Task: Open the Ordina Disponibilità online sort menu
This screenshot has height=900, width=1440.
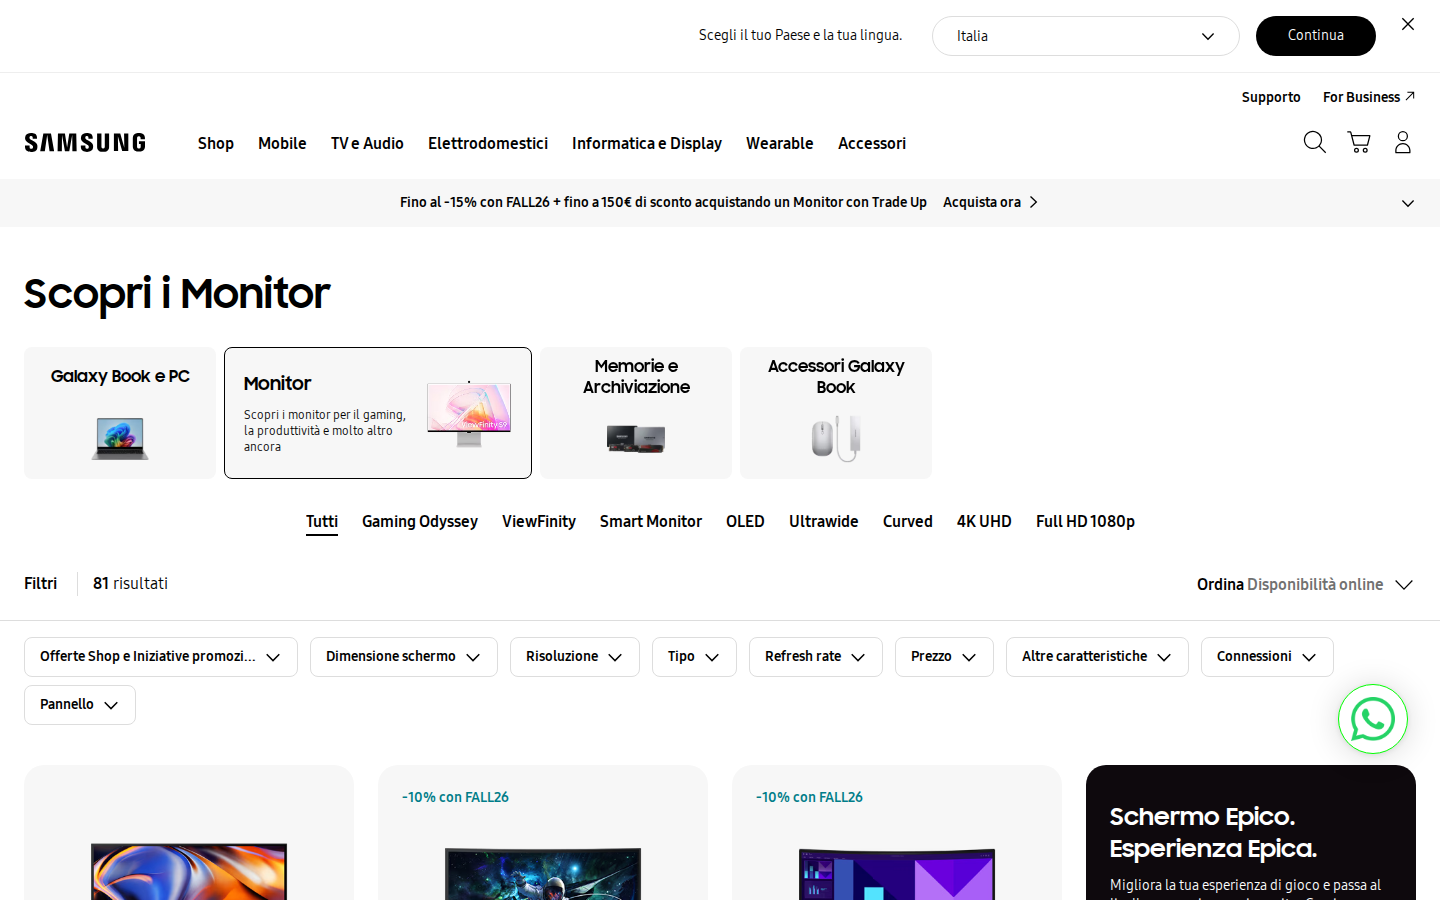Action: click(1305, 584)
